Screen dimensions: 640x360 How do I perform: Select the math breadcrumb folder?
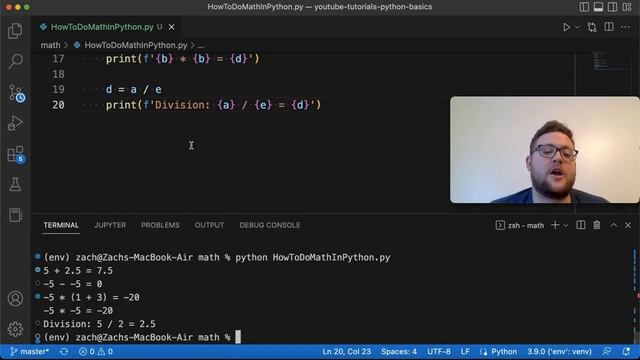tap(50, 45)
